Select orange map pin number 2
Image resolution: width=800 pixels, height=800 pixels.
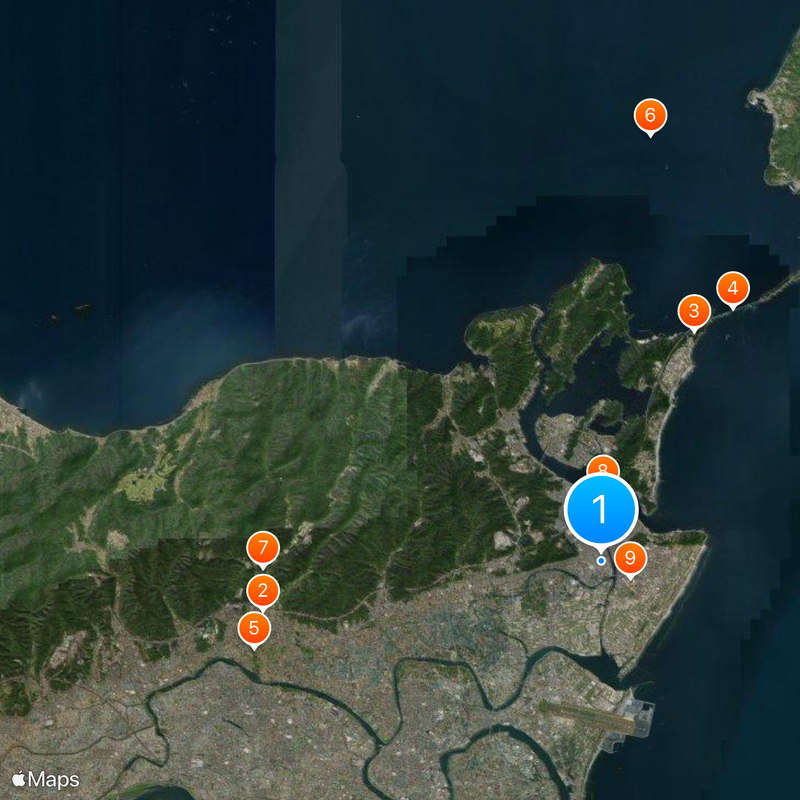point(262,590)
